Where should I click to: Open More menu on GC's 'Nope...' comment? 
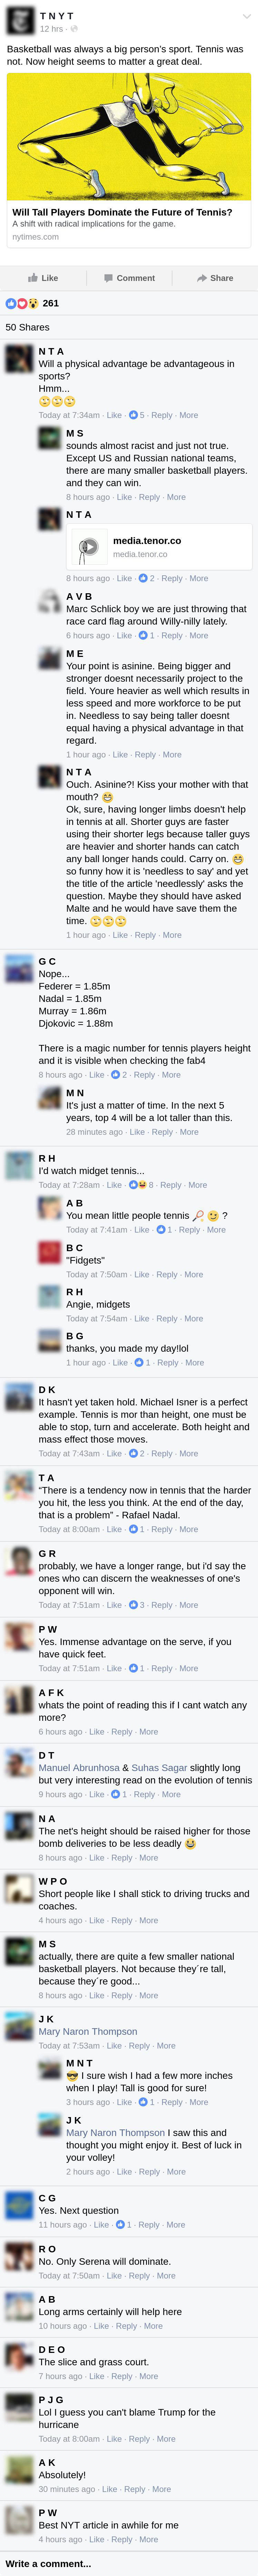[x=171, y=1075]
